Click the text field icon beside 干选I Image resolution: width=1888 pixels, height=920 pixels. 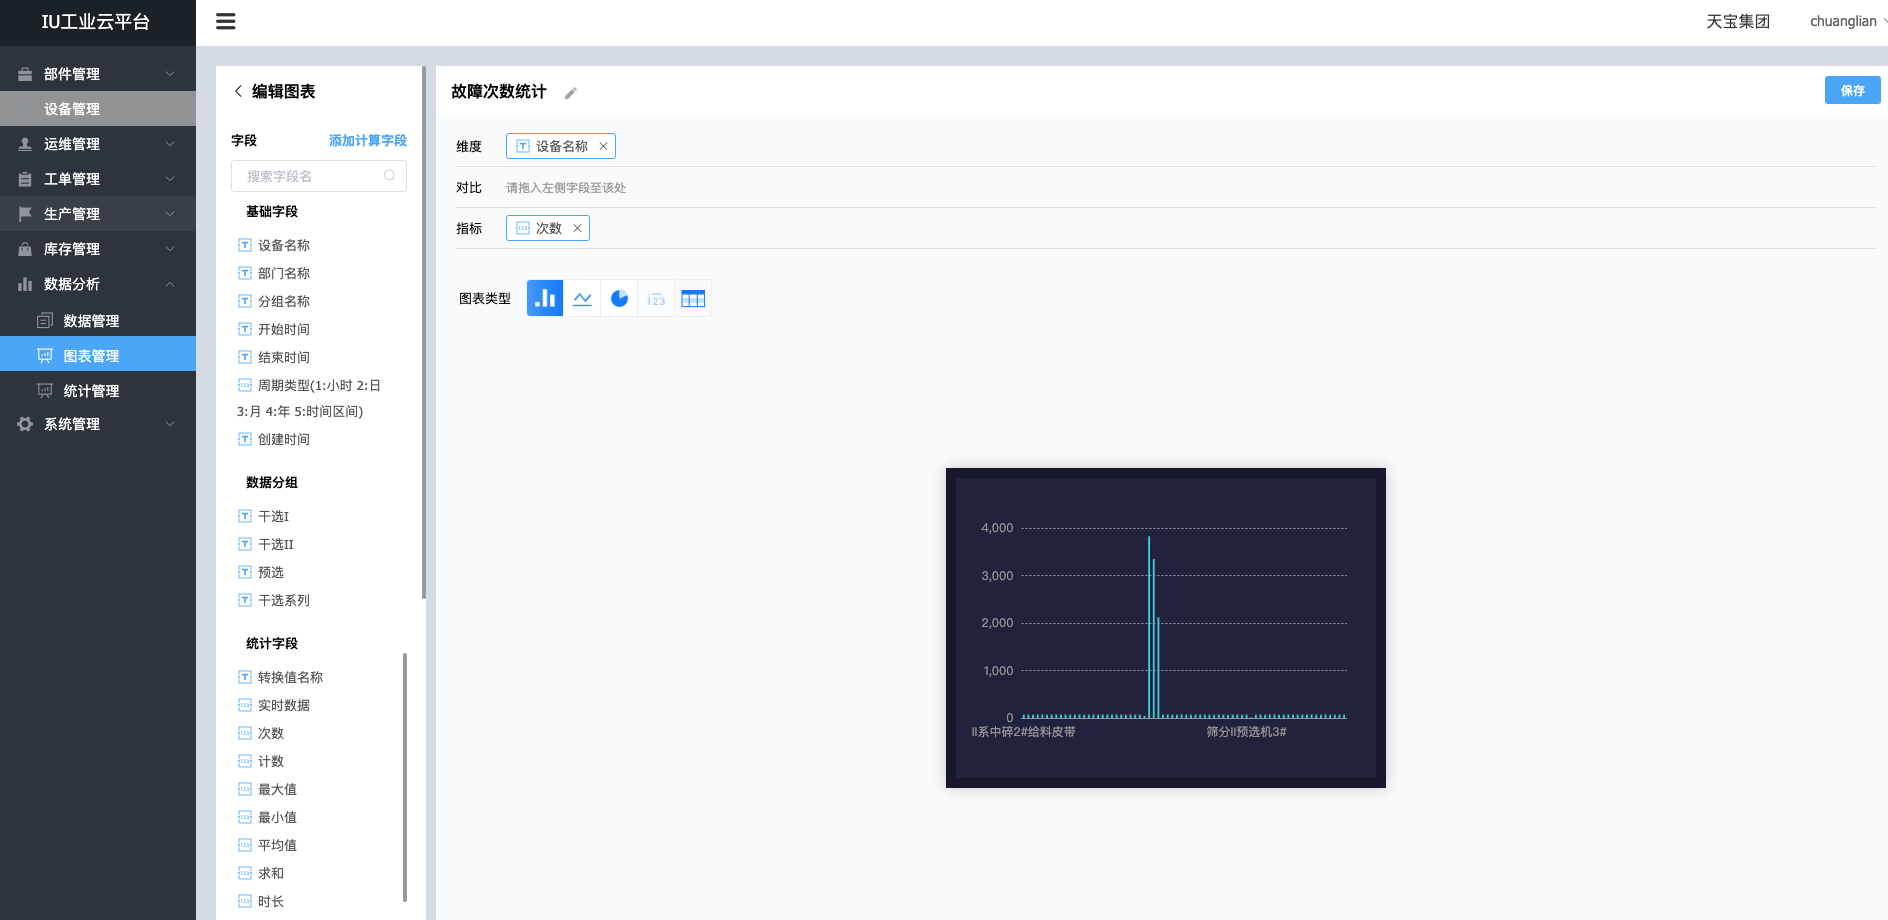point(245,516)
